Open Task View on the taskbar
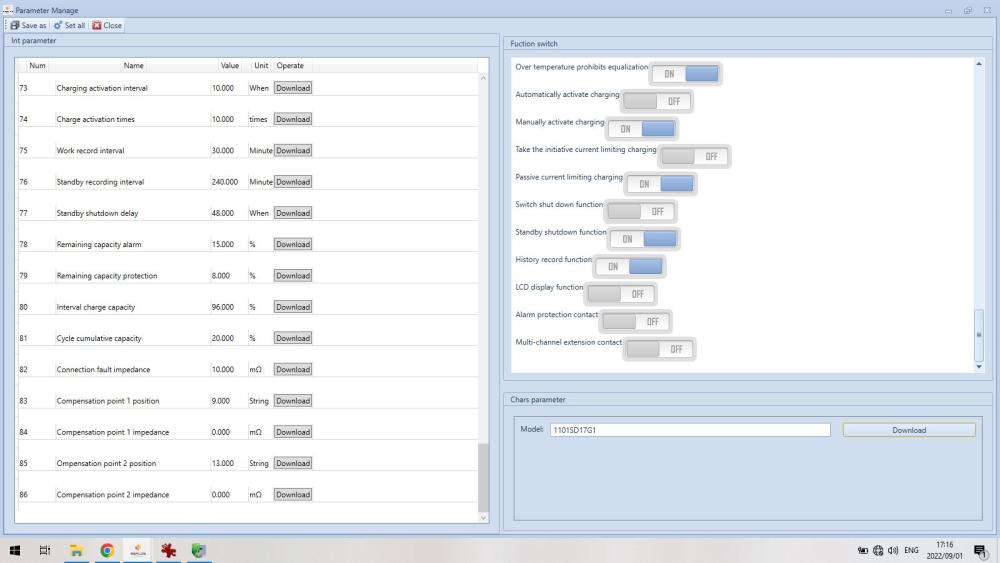This screenshot has width=1000, height=563. coord(45,550)
